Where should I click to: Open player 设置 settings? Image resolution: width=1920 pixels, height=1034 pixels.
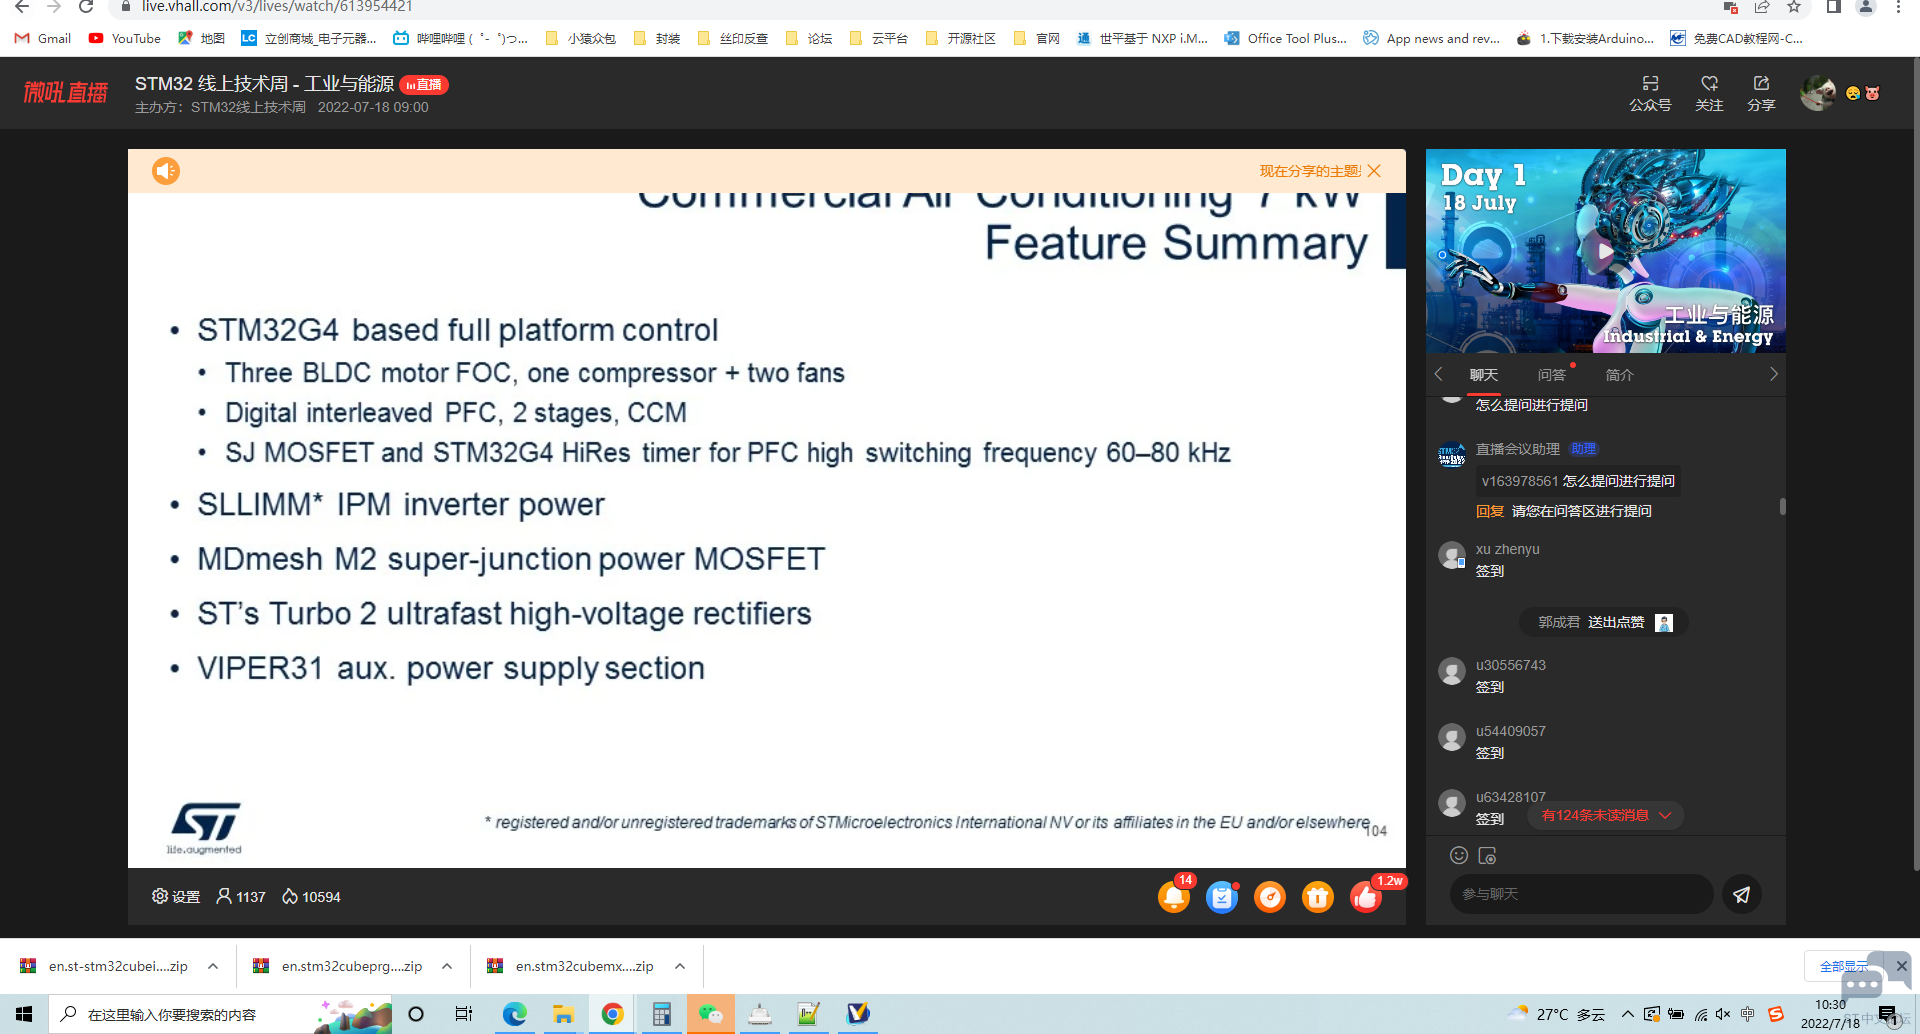176,897
